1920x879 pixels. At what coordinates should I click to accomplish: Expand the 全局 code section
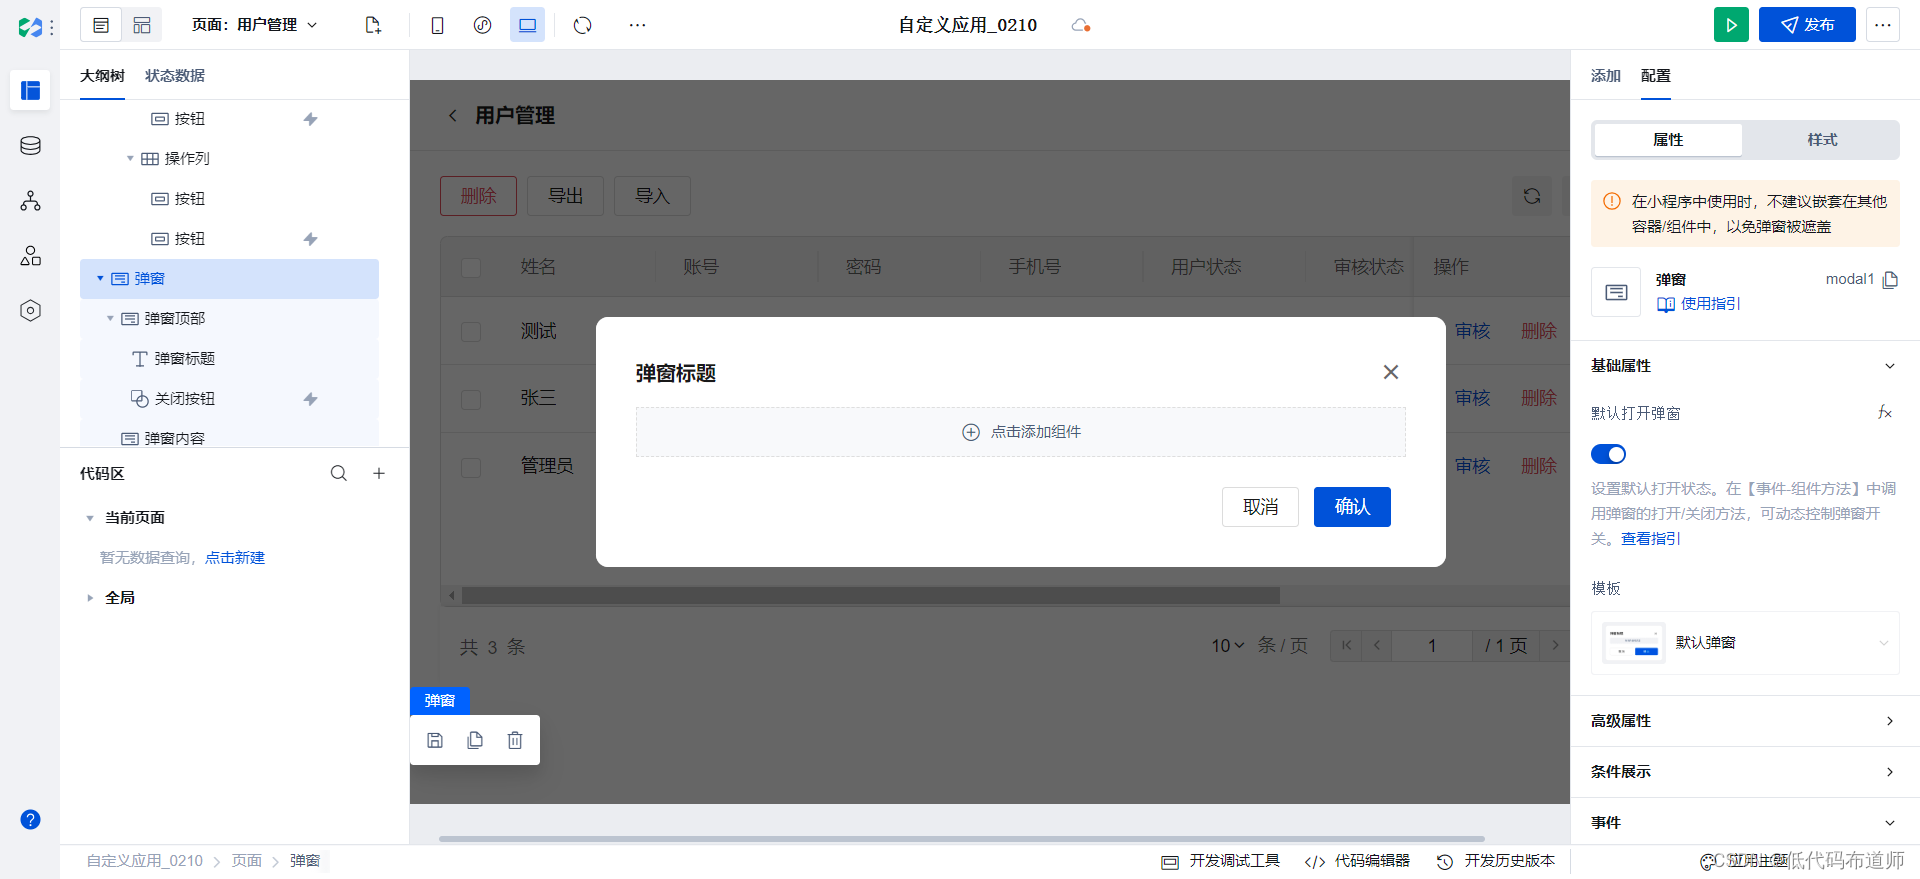coord(90,598)
